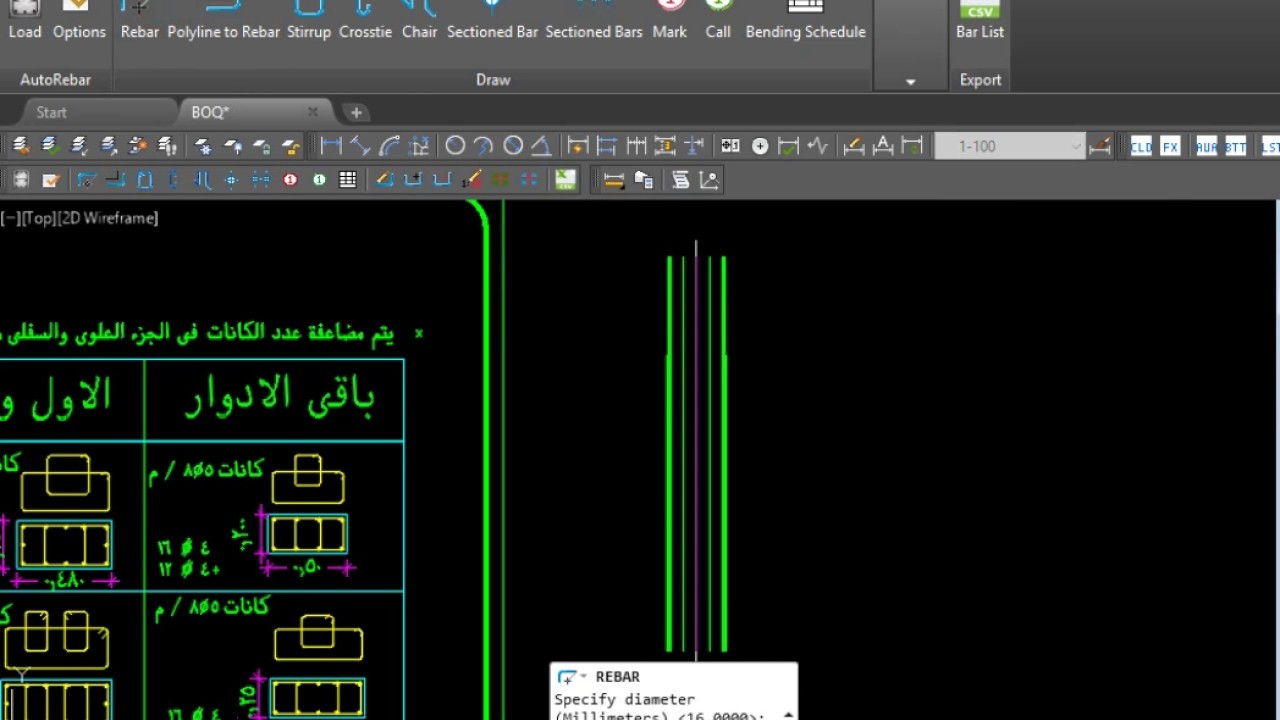This screenshot has width=1280, height=720.
Task: Click the CLD toolbar button
Action: click(1141, 146)
